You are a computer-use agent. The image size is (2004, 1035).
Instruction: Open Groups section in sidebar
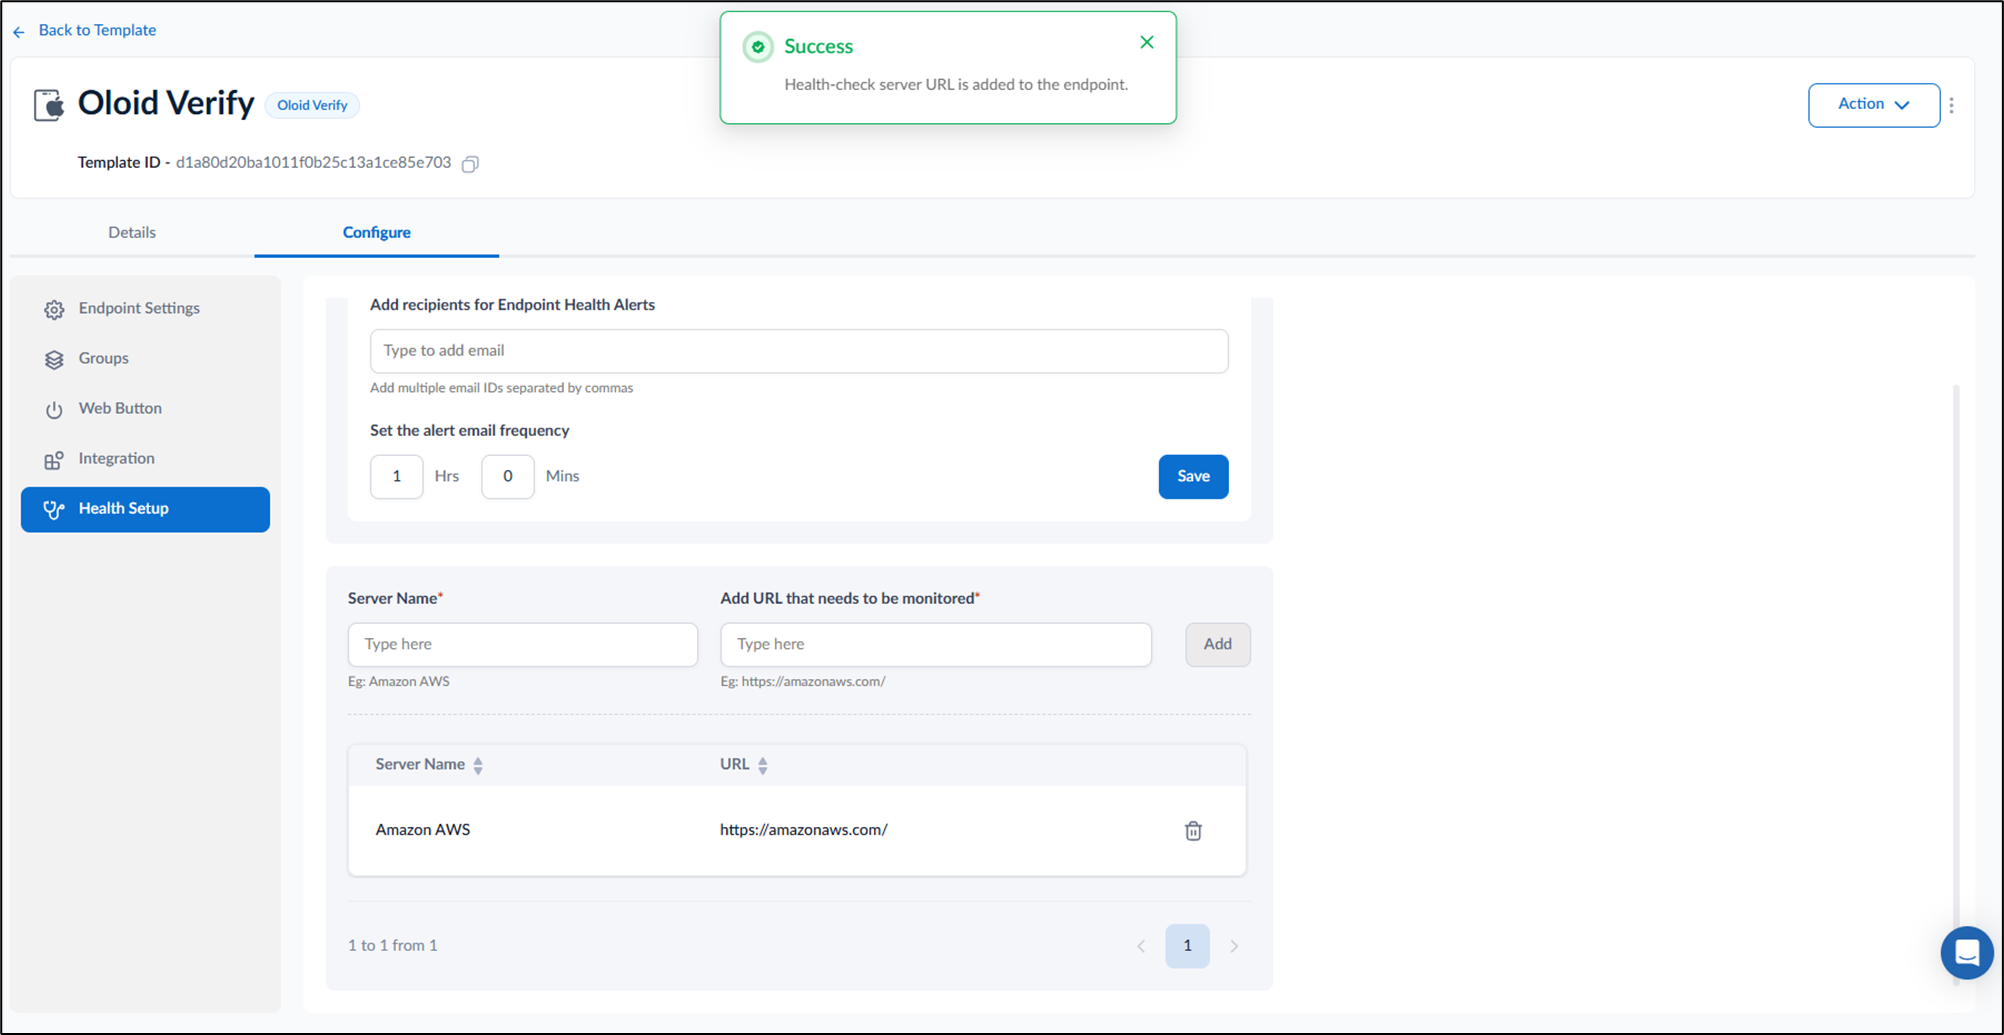(x=145, y=359)
